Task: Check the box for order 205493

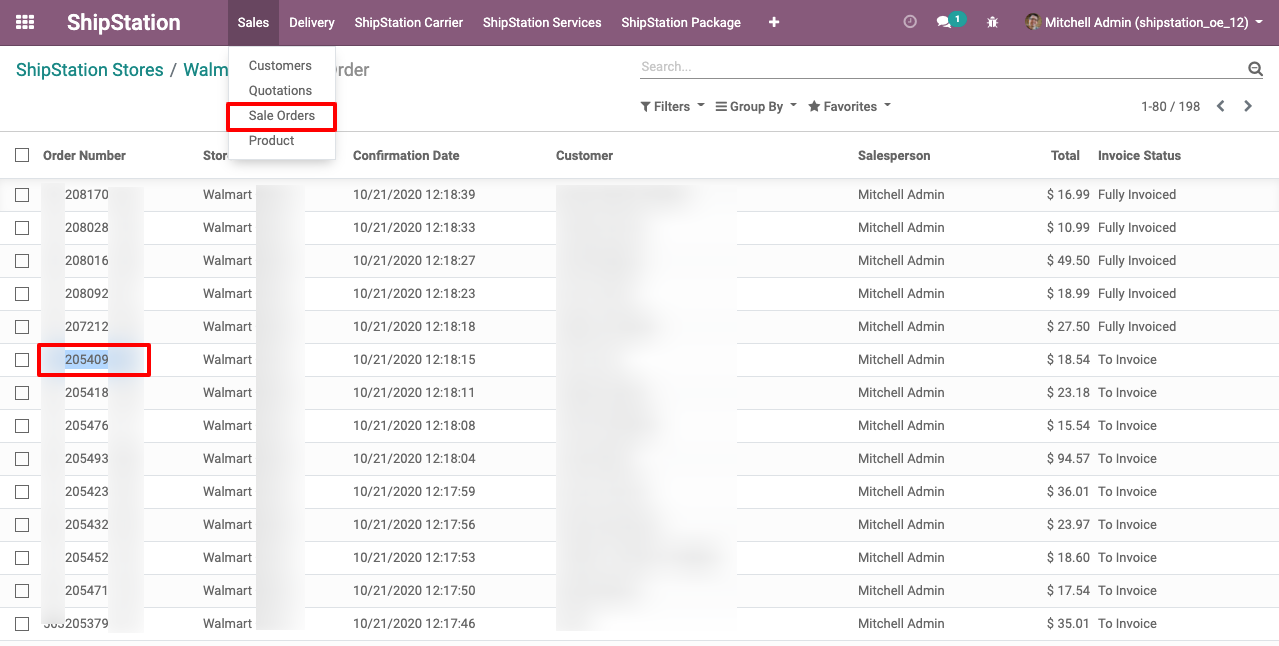Action: (22, 458)
